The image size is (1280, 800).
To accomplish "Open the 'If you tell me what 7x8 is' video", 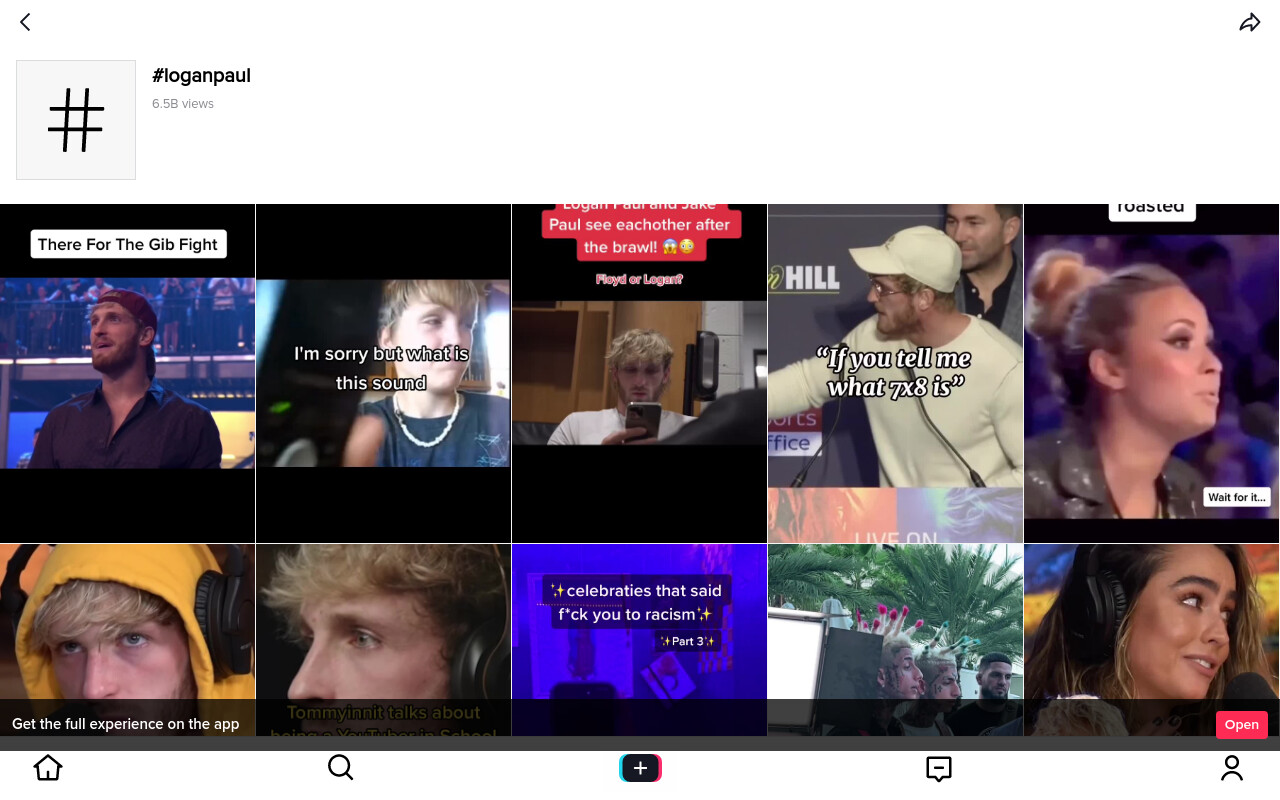I will [x=895, y=373].
